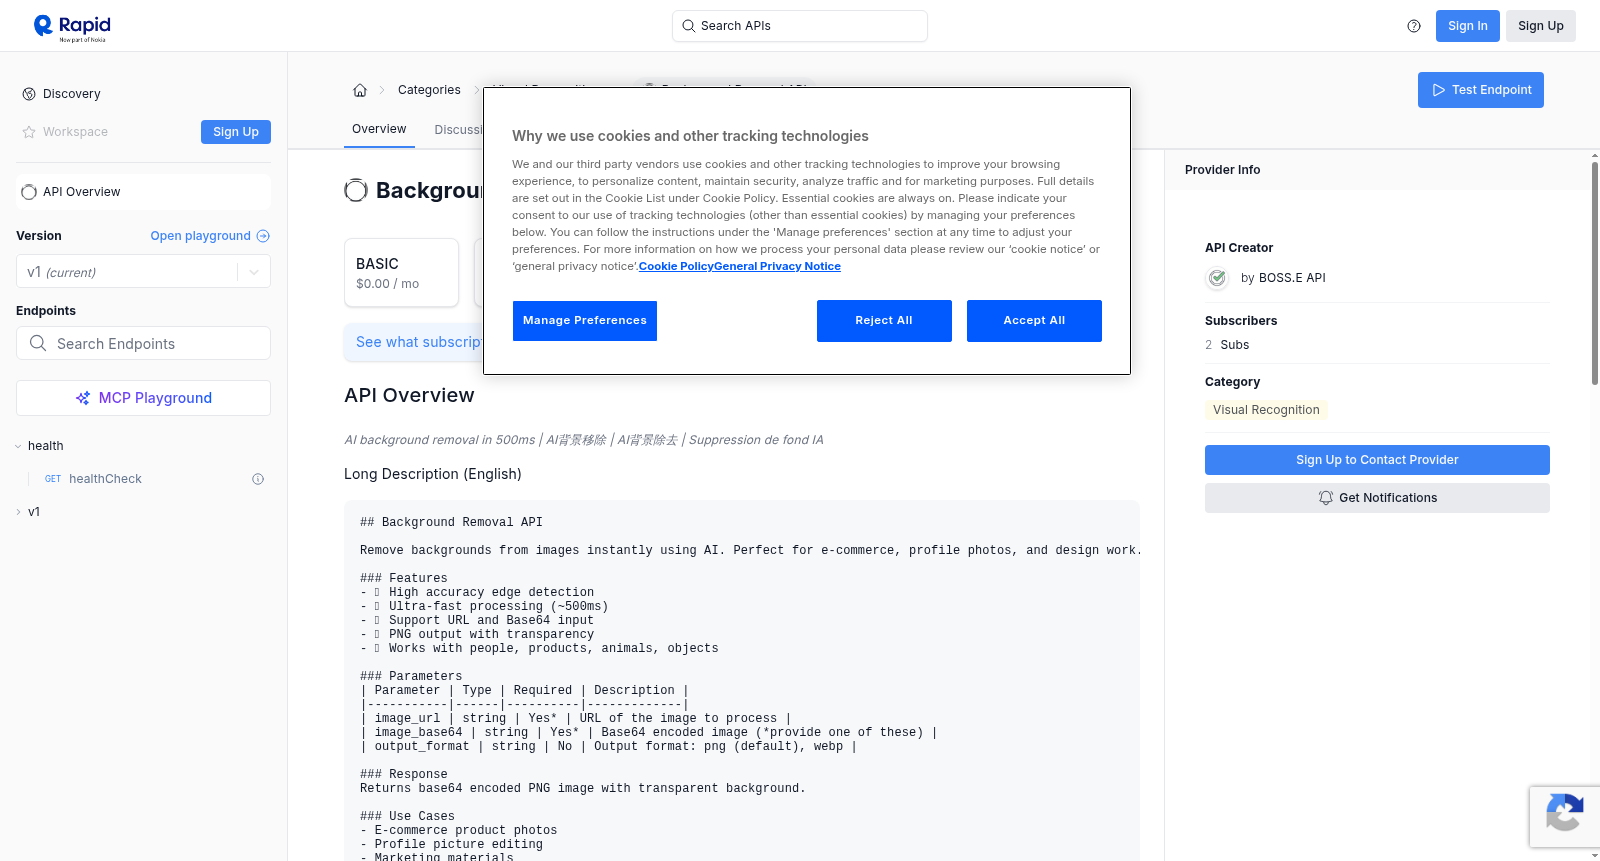
Task: Click the Test Endpoint button
Action: click(x=1481, y=90)
